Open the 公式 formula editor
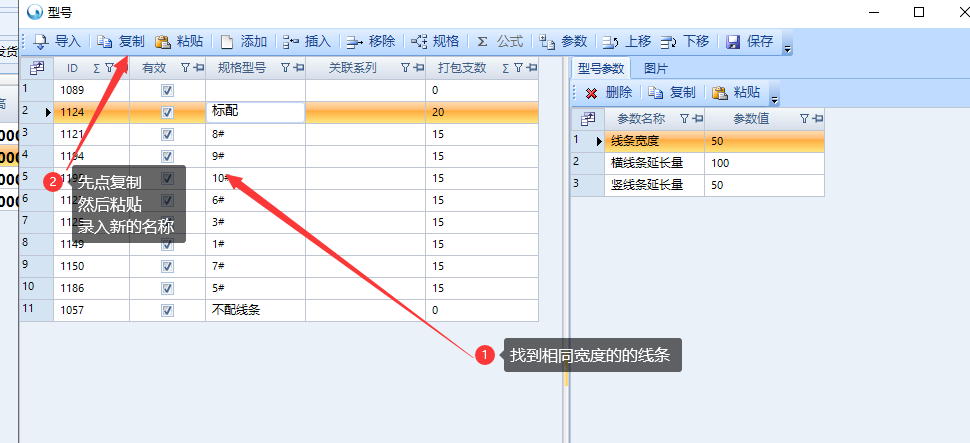The width and height of the screenshot is (970, 443). point(483,42)
